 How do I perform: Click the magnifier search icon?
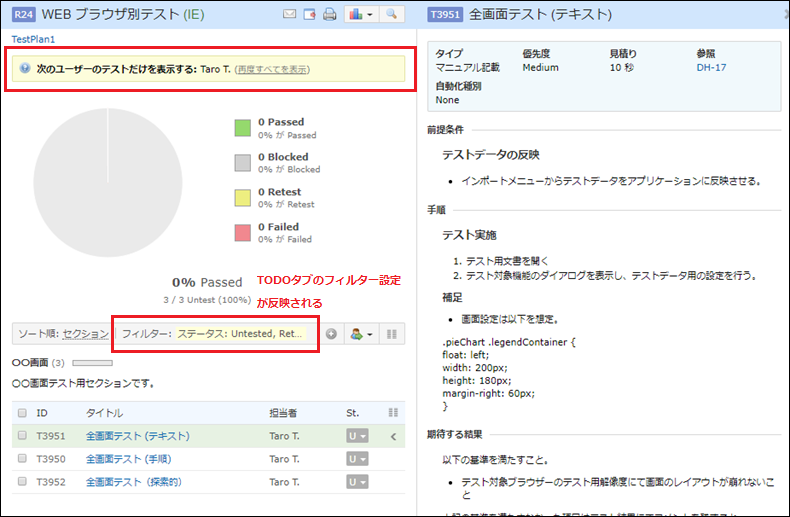click(x=392, y=15)
